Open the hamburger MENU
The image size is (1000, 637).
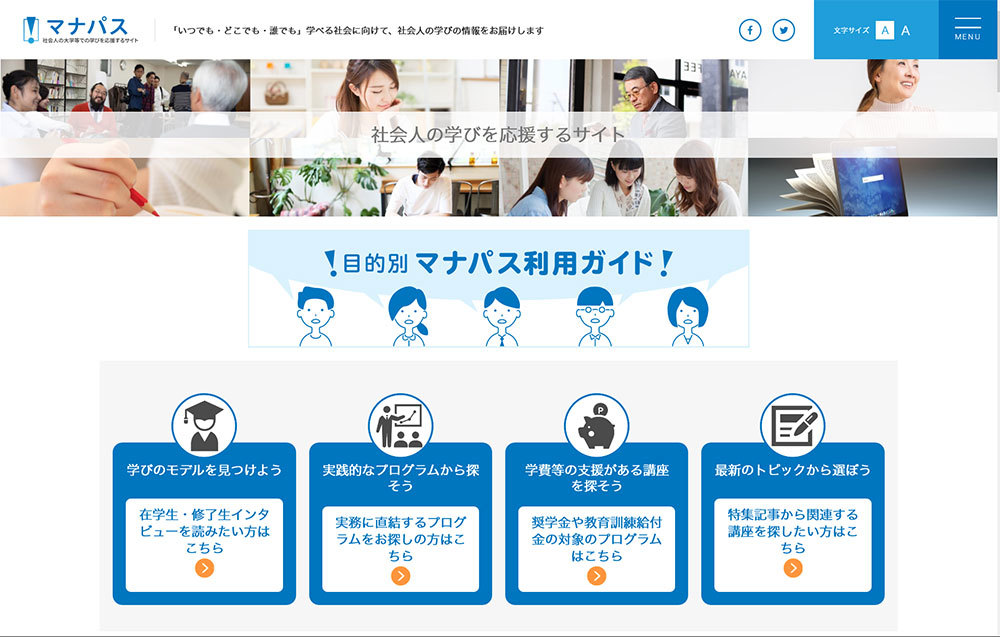click(x=967, y=29)
